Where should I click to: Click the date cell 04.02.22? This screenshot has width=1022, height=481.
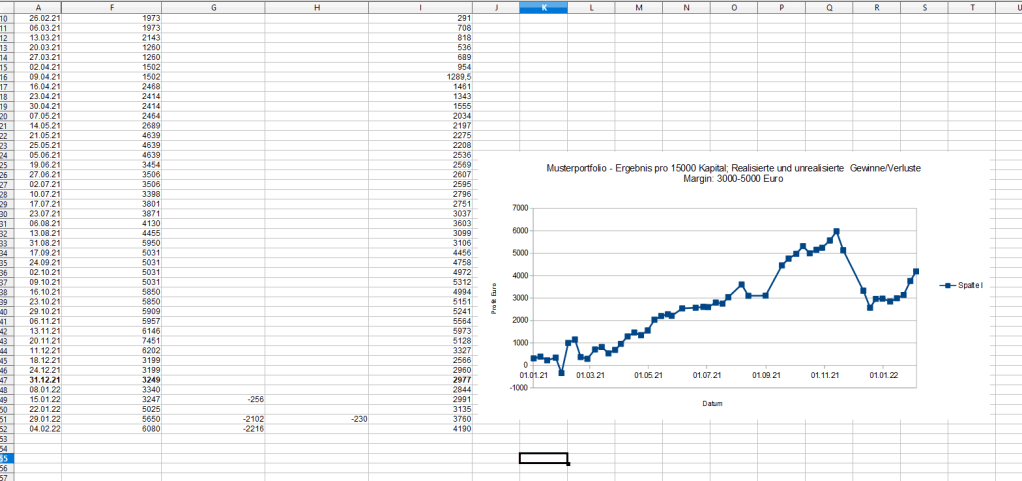click(47, 429)
